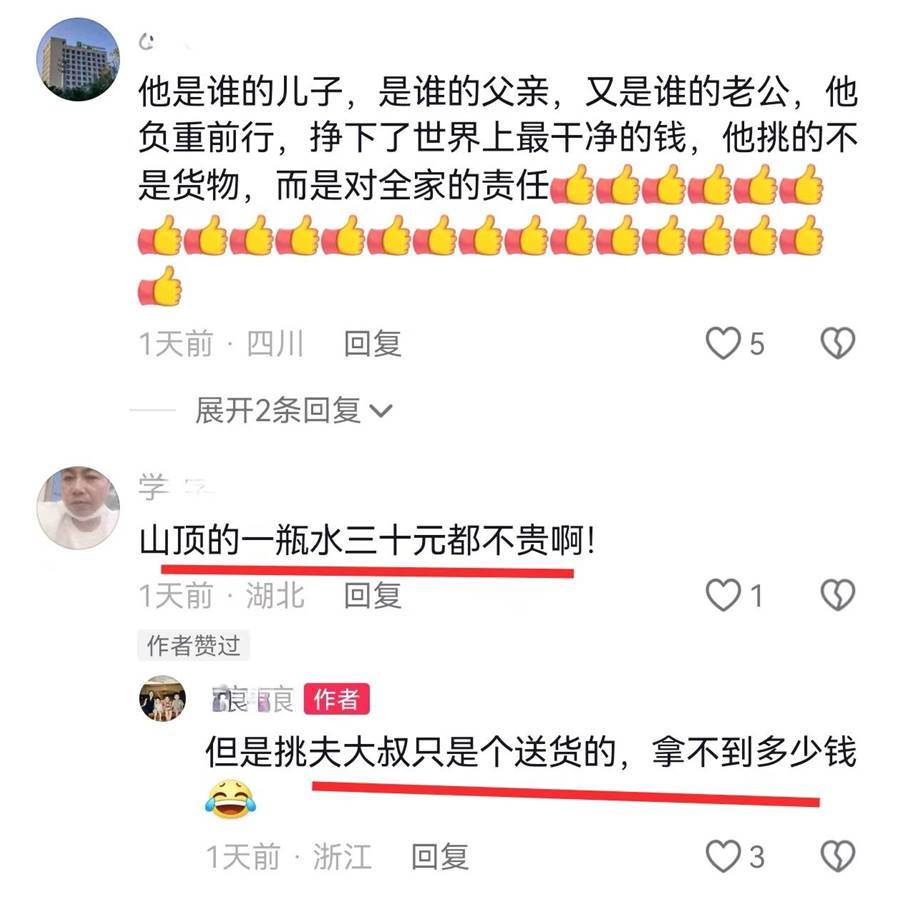The height and width of the screenshot is (899, 900).
Task: Open the author's username beside 作者 badge
Action: point(253,699)
